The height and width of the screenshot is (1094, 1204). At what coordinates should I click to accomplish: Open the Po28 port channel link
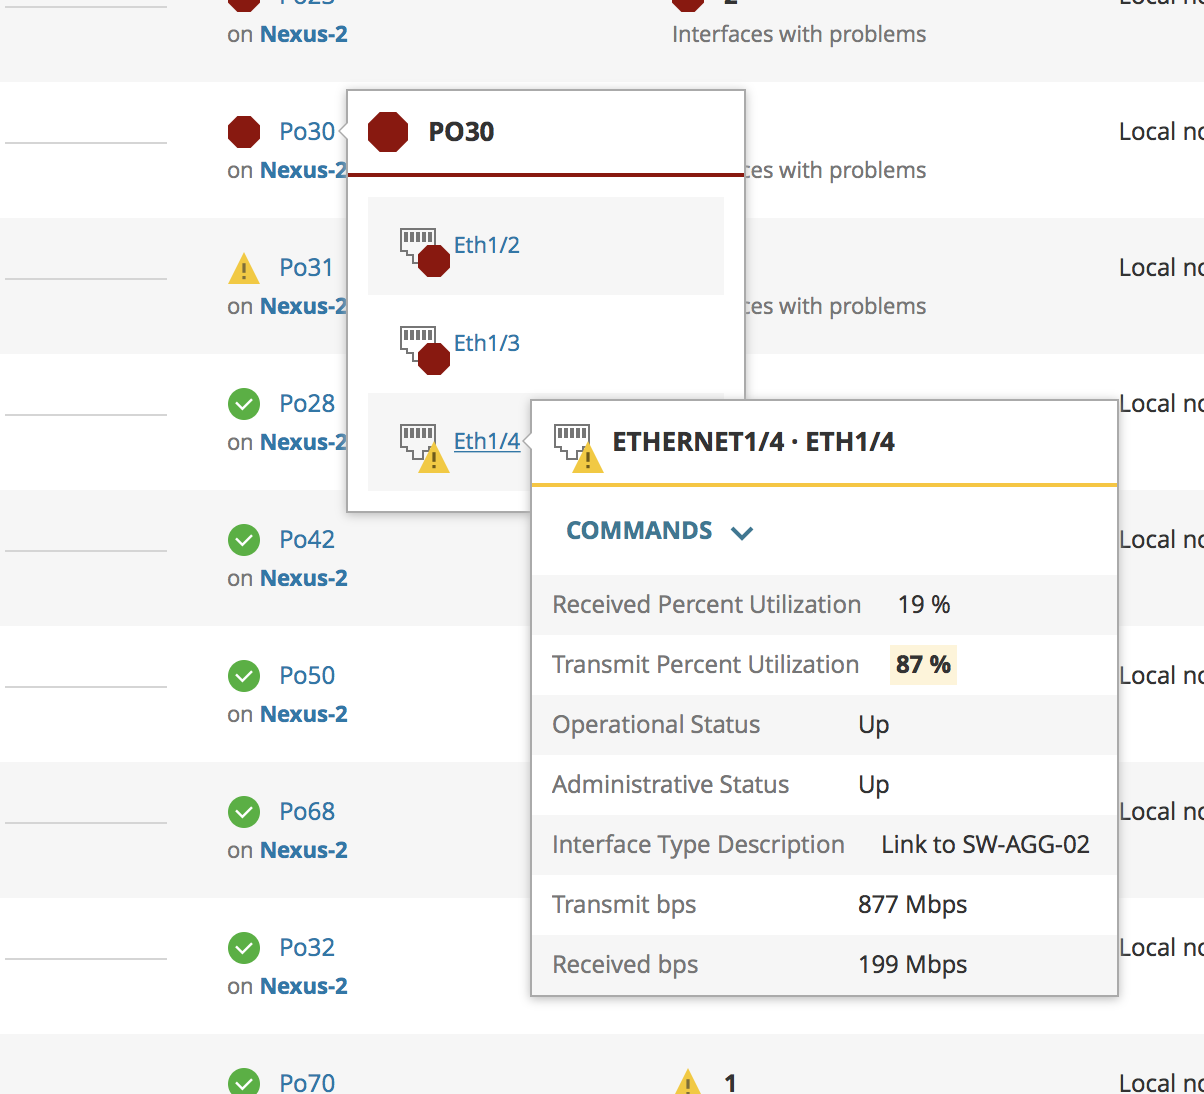pyautogui.click(x=307, y=404)
